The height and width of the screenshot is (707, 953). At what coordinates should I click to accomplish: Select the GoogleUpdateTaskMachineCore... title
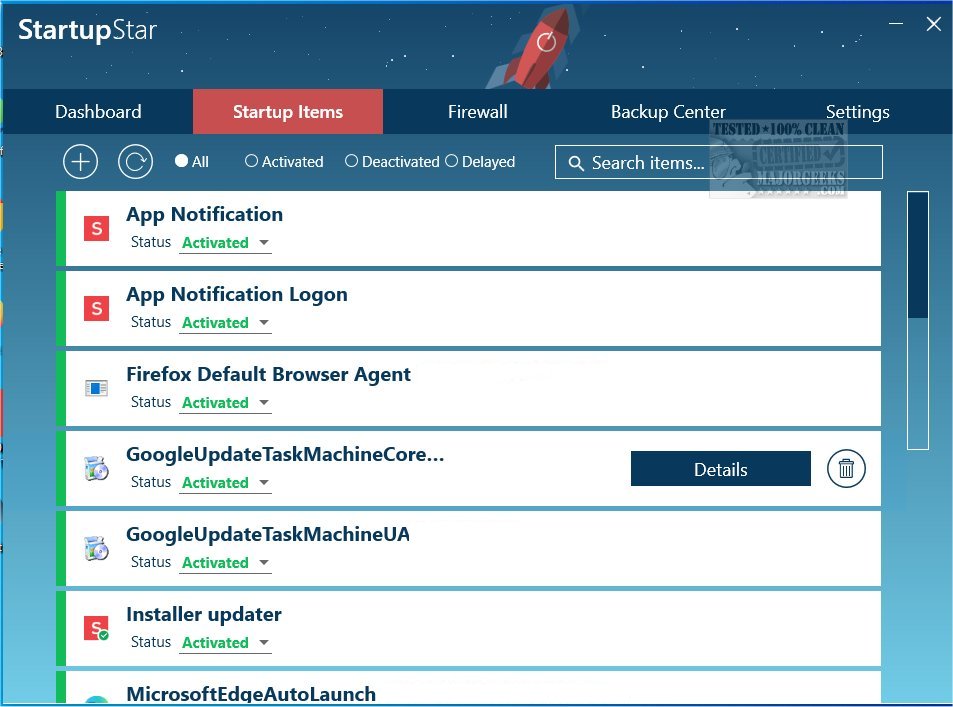click(x=285, y=454)
